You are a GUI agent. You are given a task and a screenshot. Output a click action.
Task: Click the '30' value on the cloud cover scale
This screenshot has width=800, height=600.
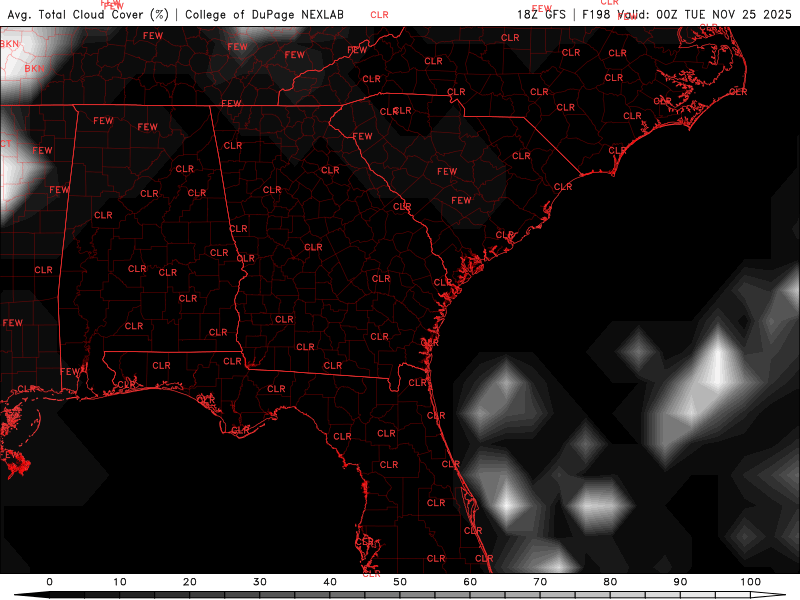click(260, 582)
